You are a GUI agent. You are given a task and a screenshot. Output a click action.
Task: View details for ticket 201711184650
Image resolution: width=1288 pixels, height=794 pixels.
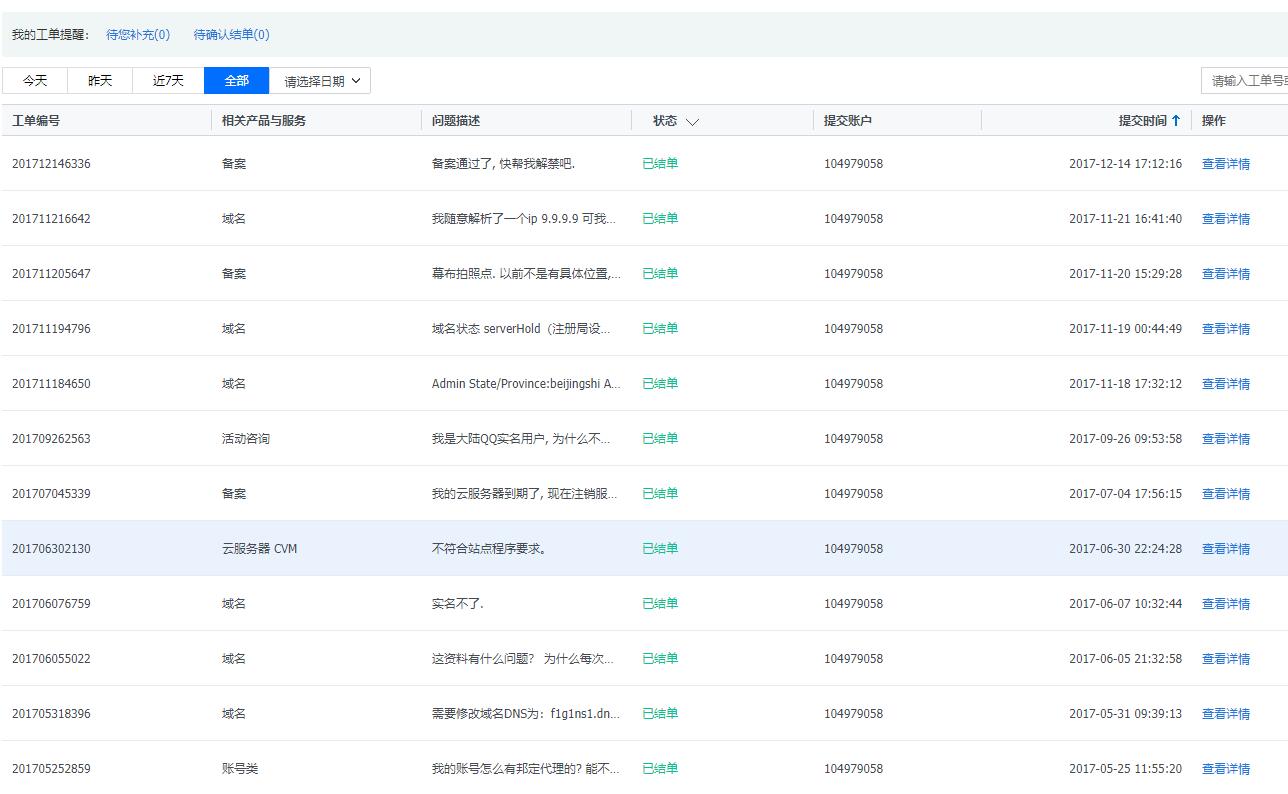click(x=1226, y=384)
